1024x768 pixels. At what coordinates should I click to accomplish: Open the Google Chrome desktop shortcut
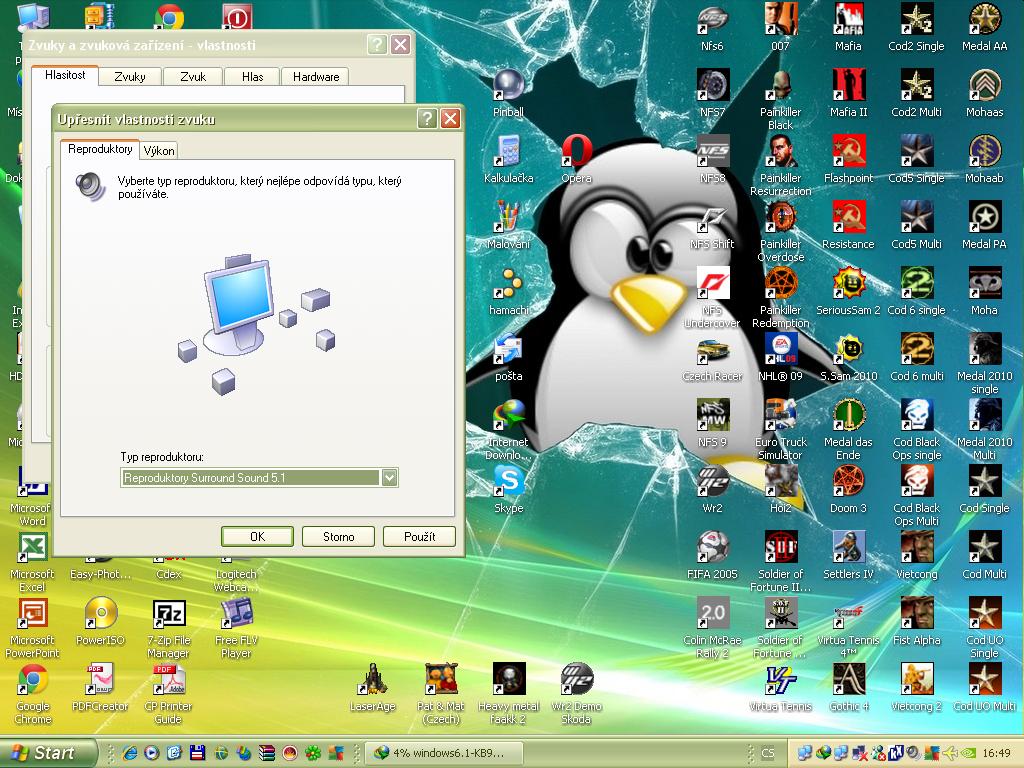pos(33,681)
